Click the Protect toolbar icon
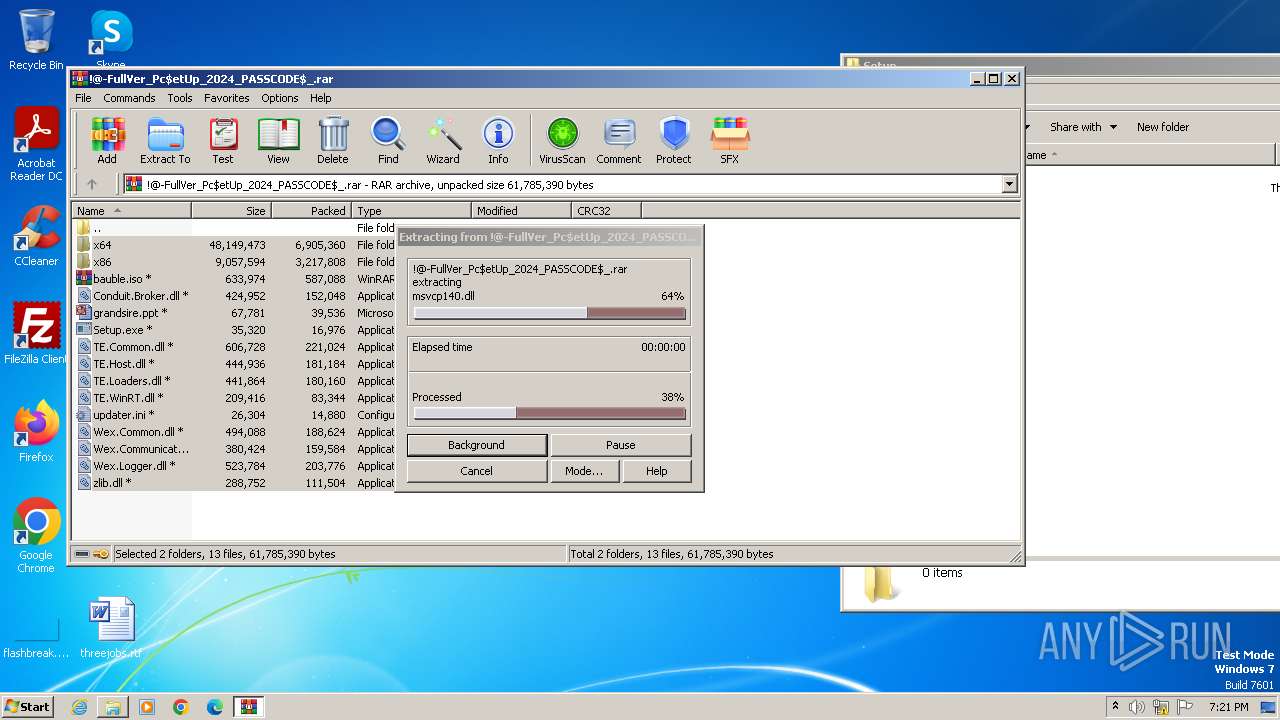This screenshot has height=720, width=1280. point(674,140)
